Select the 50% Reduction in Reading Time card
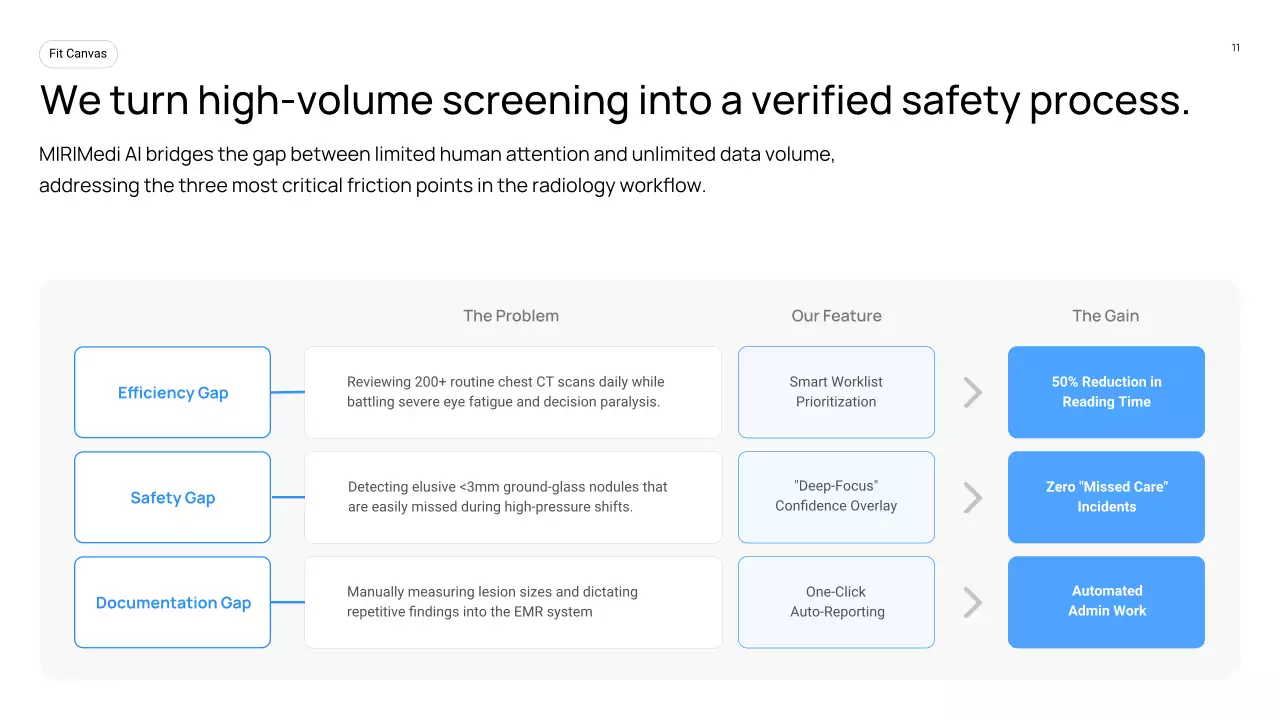Image resolution: width=1280 pixels, height=720 pixels. [x=1106, y=392]
